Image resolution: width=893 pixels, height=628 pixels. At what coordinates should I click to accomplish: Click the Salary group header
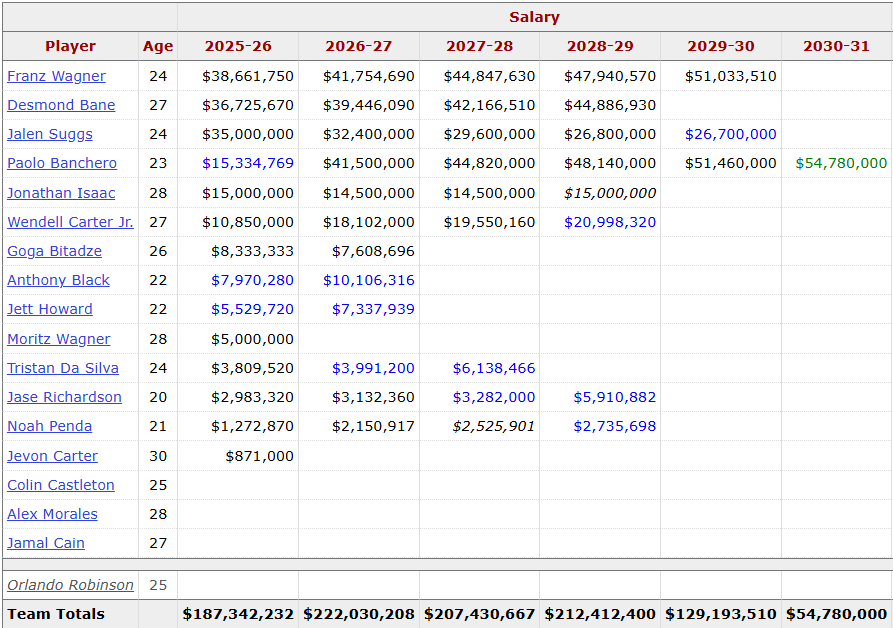point(534,17)
